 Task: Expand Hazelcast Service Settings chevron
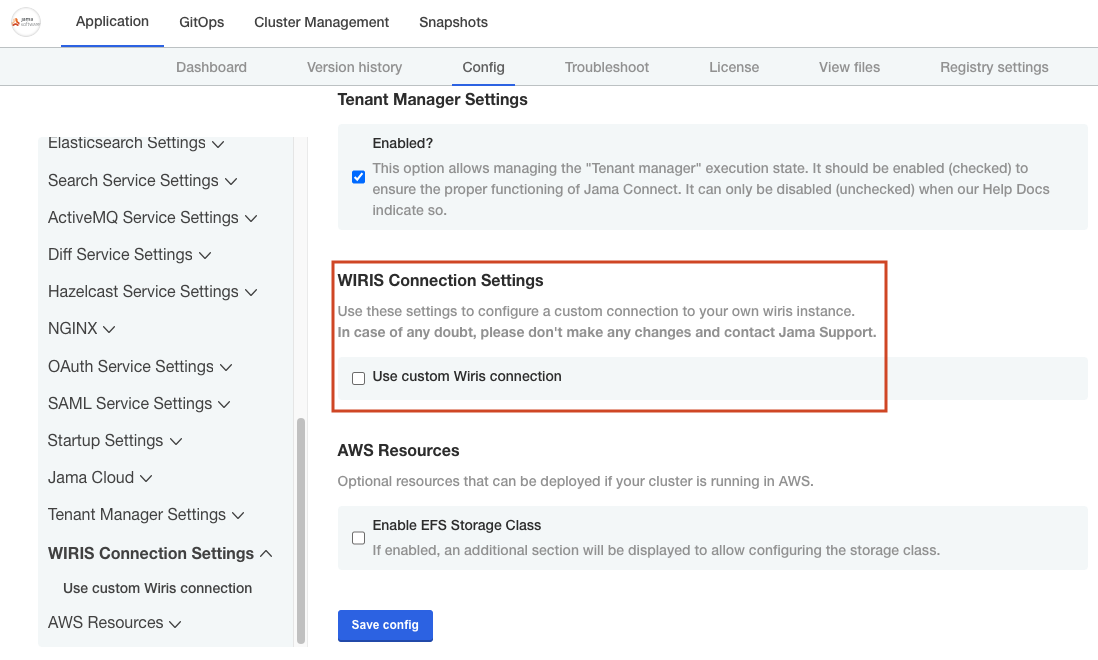[x=251, y=293]
